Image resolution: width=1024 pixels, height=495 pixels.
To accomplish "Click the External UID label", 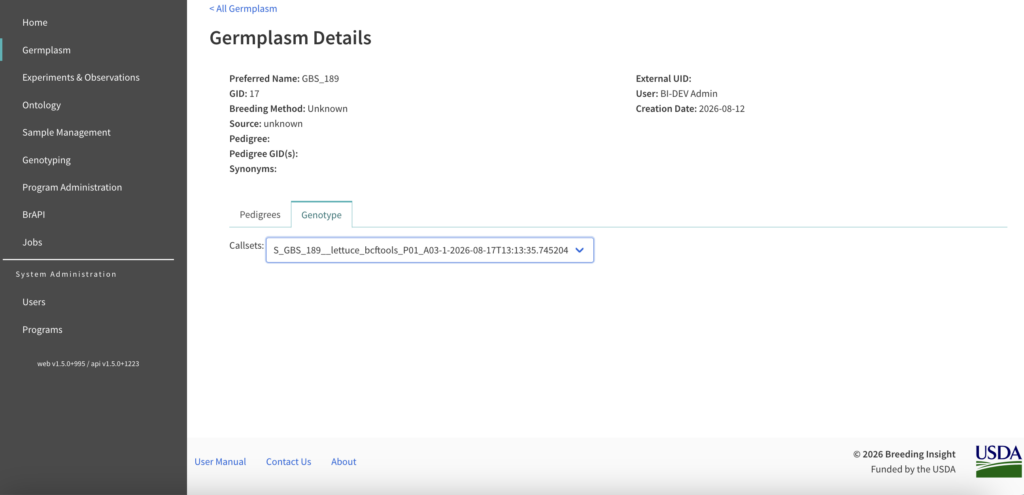I will click(664, 78).
